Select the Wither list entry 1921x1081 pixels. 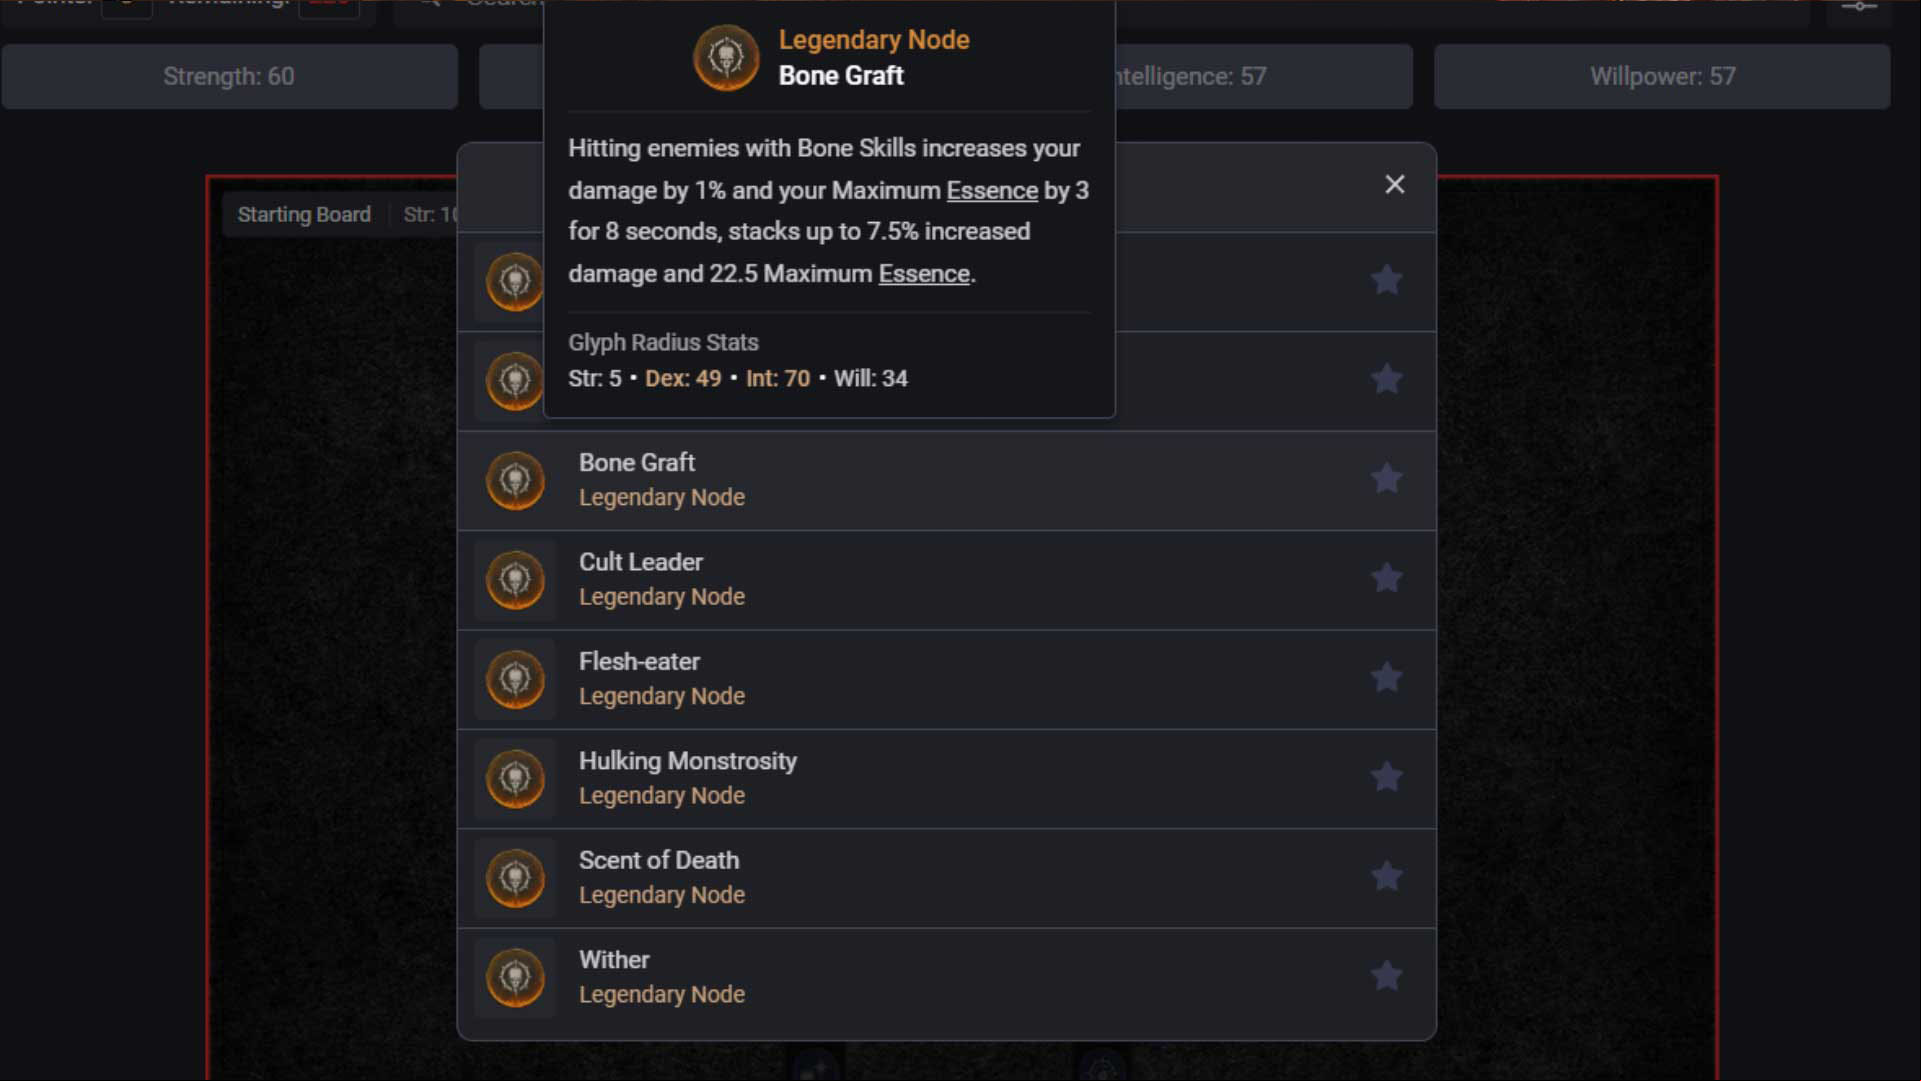(946, 978)
